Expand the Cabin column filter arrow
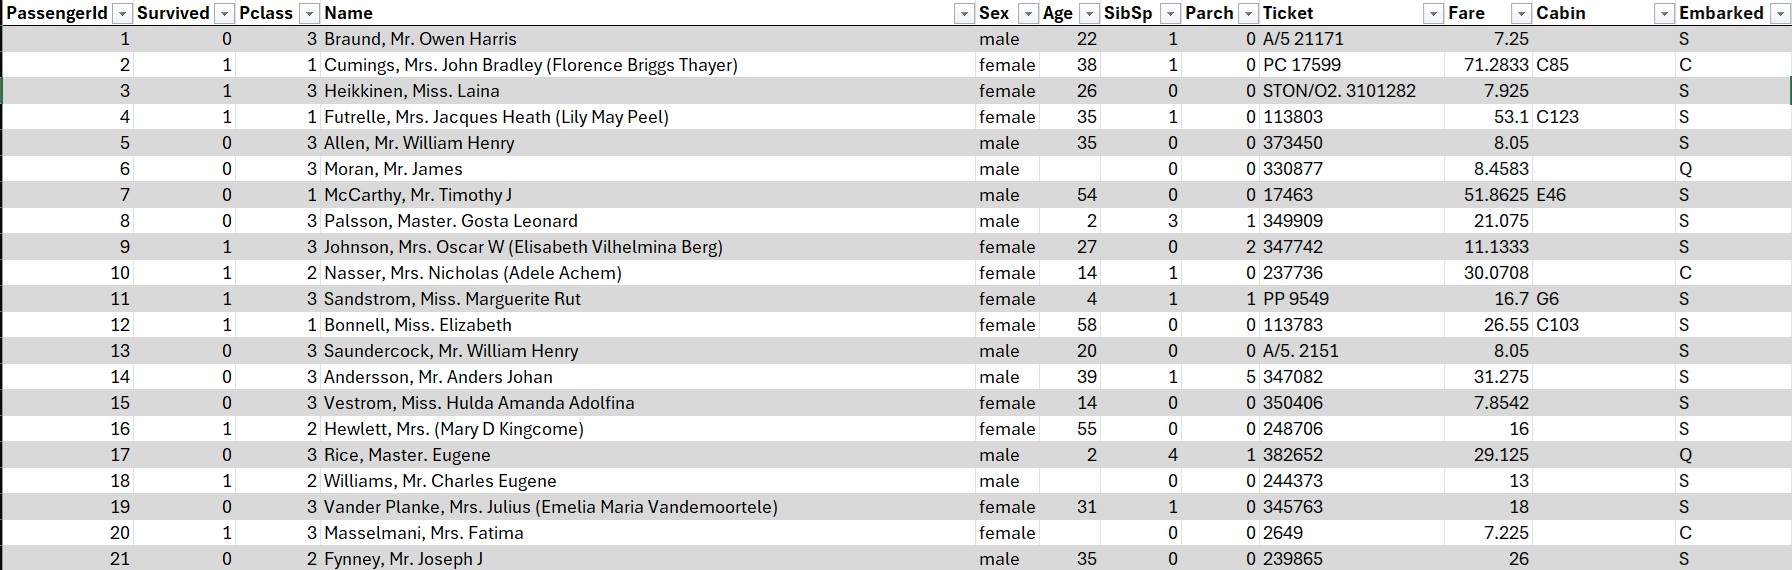The width and height of the screenshot is (1792, 570). pos(1663,13)
